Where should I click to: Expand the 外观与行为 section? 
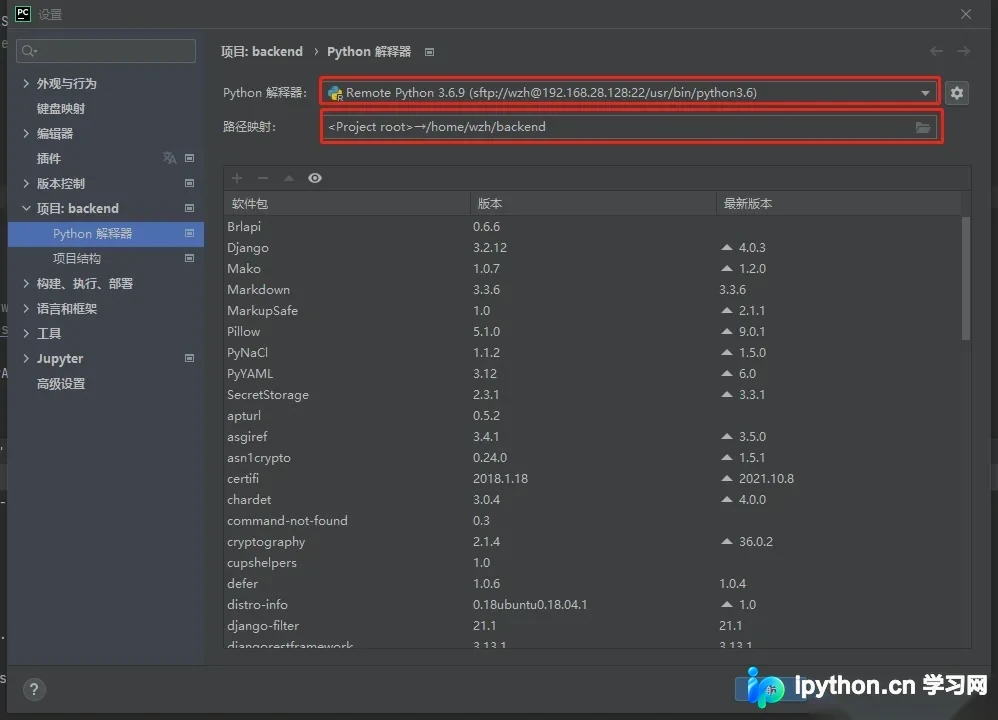26,83
